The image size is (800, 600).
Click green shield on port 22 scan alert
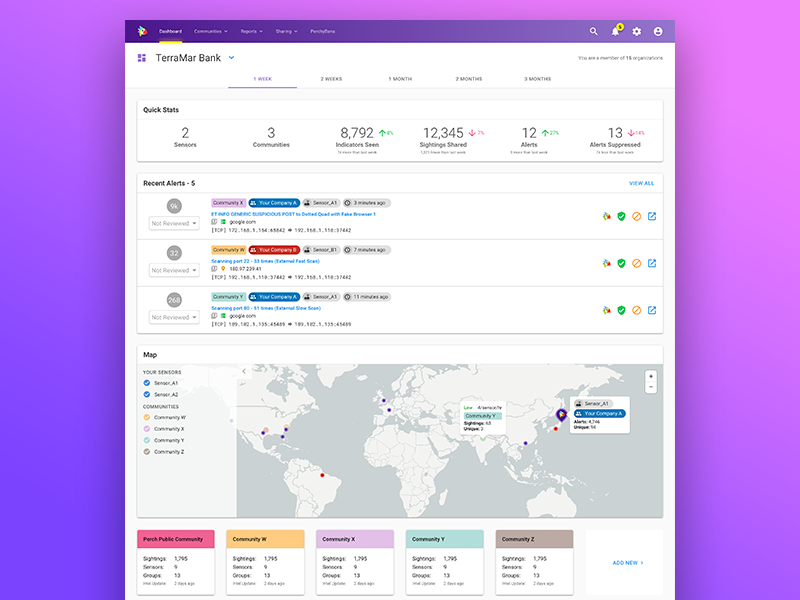[621, 263]
